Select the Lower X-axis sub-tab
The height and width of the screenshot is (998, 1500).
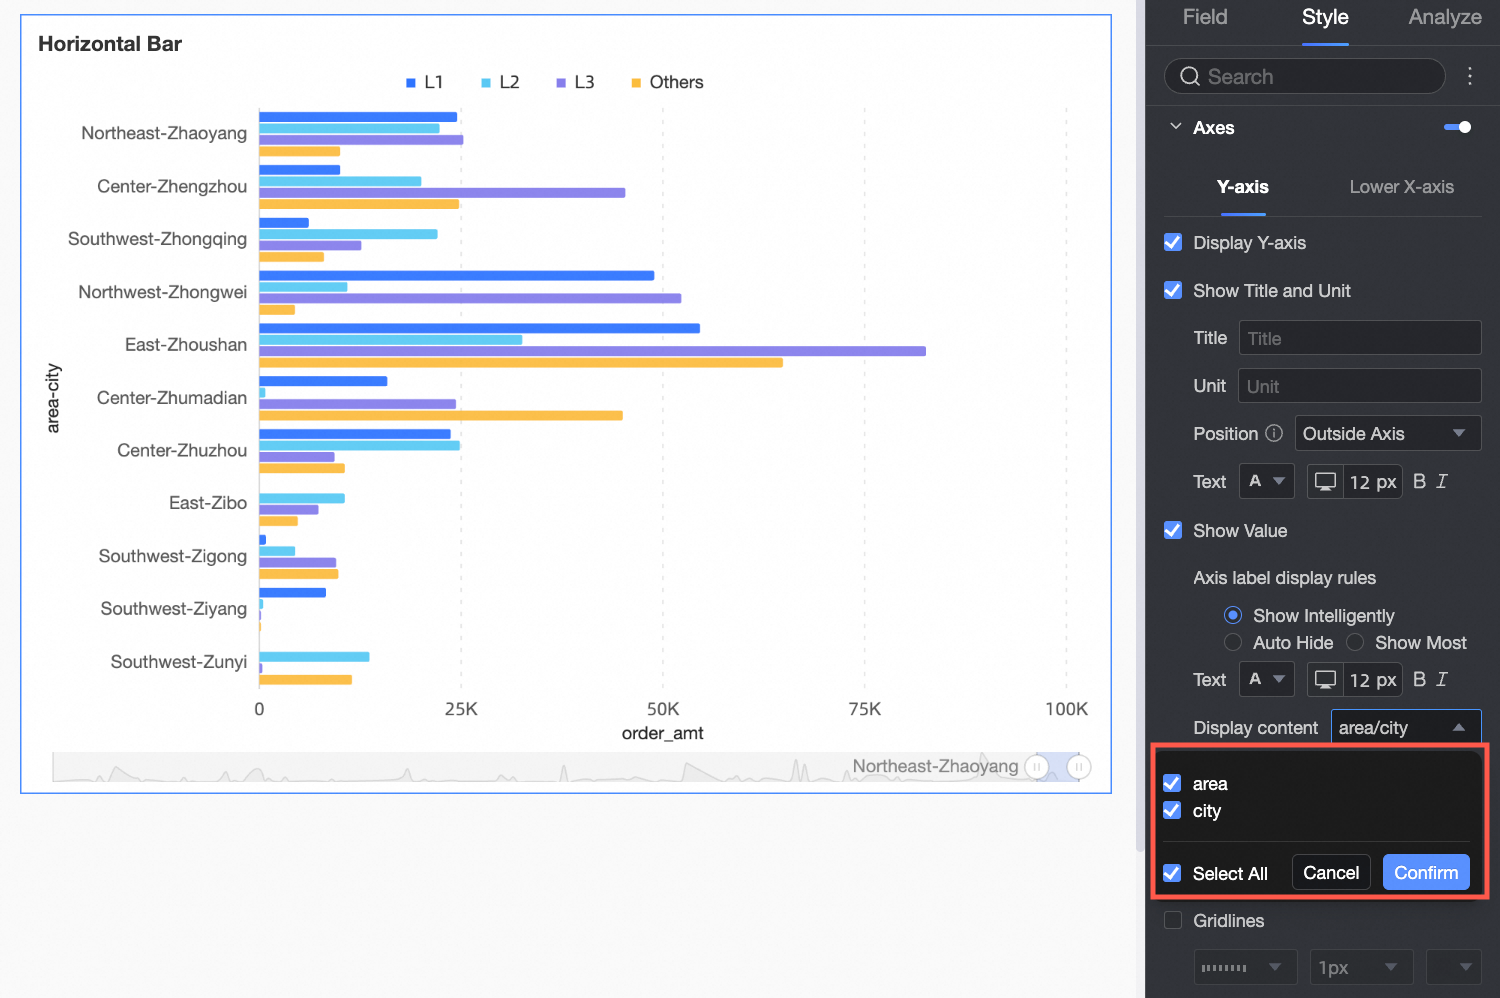1401,187
